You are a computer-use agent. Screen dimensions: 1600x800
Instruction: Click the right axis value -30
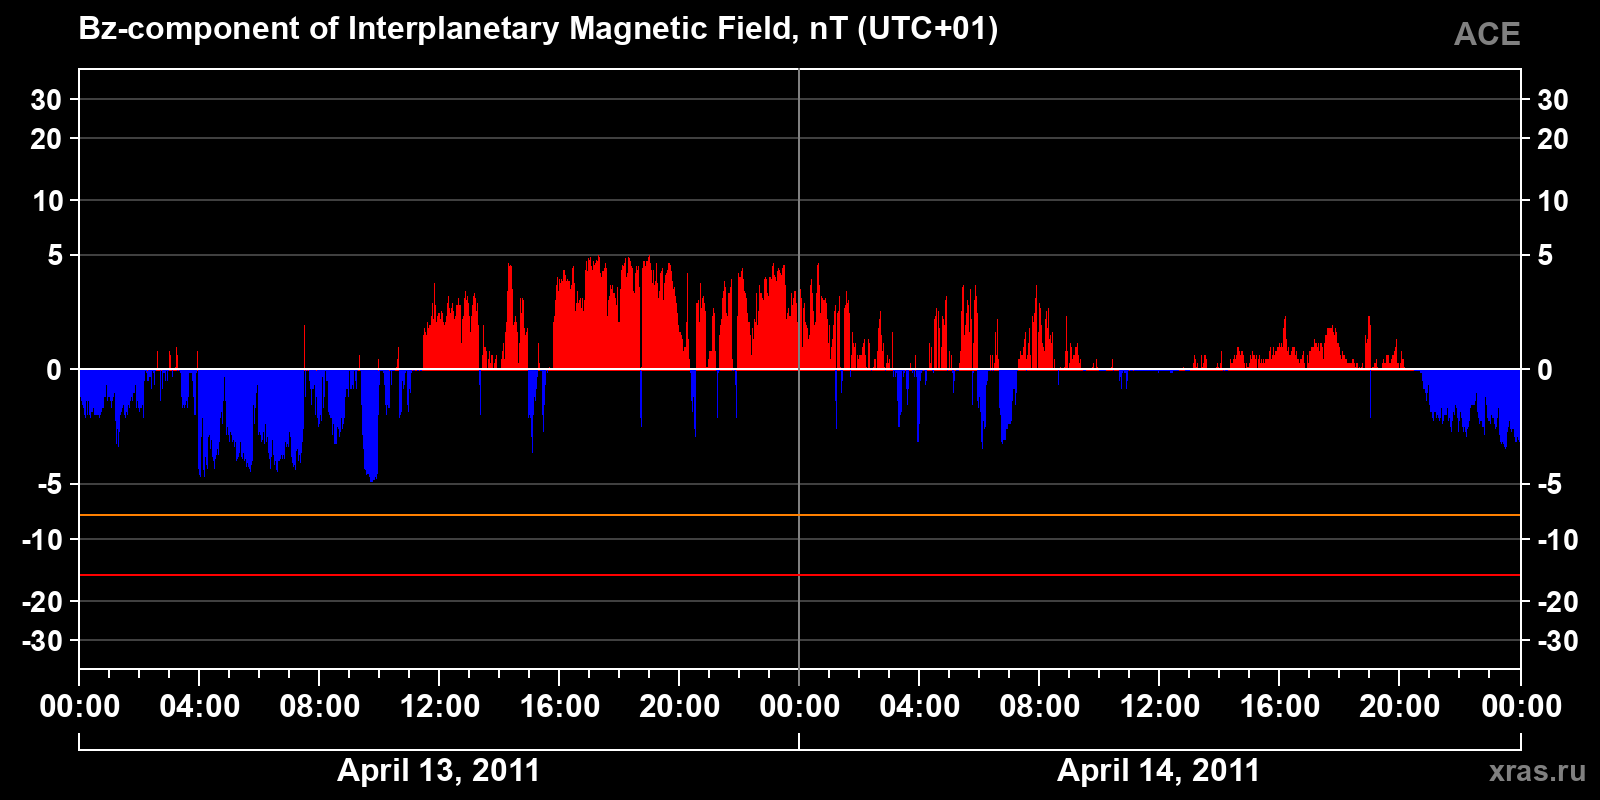point(1557,641)
